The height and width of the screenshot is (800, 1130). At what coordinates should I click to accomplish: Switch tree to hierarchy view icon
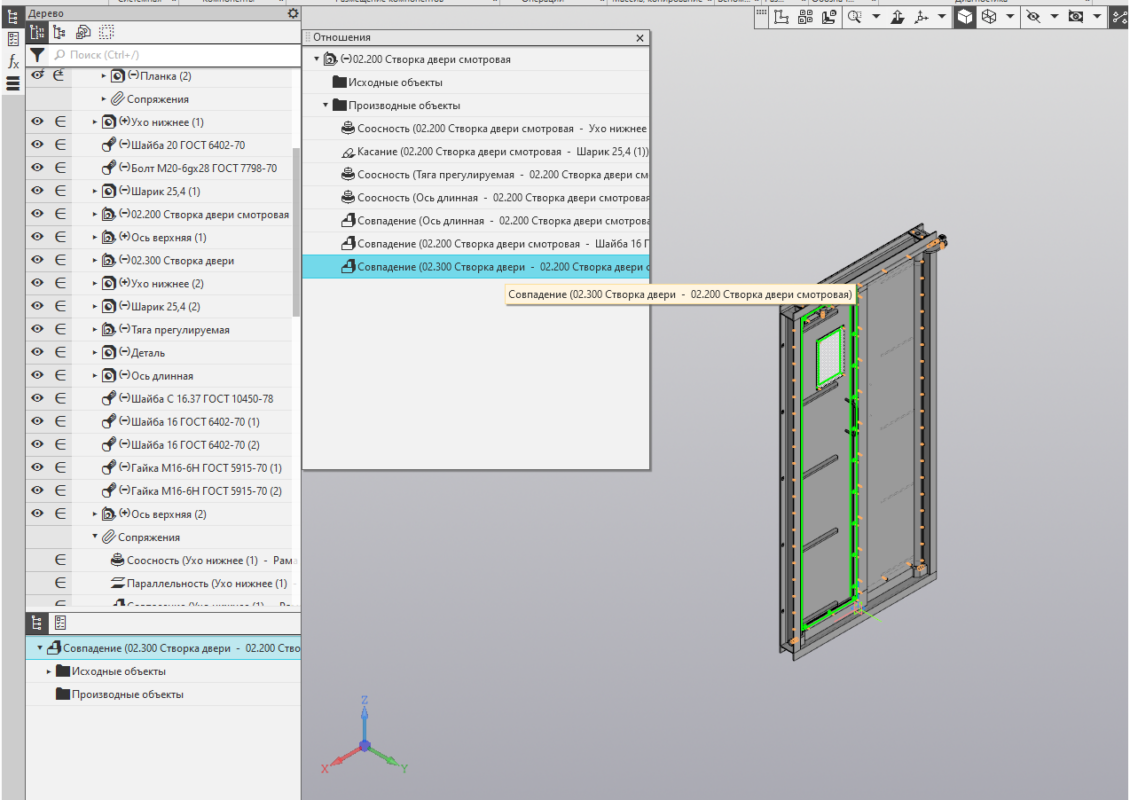coord(60,32)
